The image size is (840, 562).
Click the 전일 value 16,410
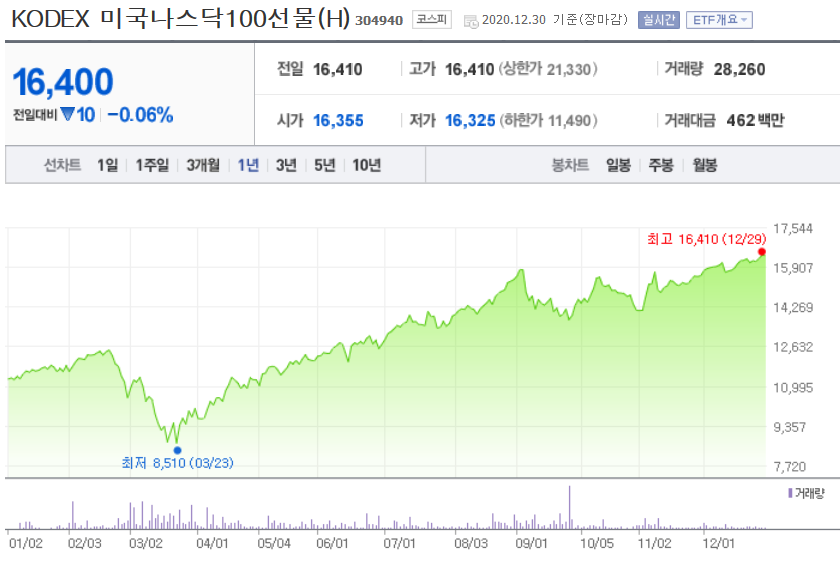point(338,70)
